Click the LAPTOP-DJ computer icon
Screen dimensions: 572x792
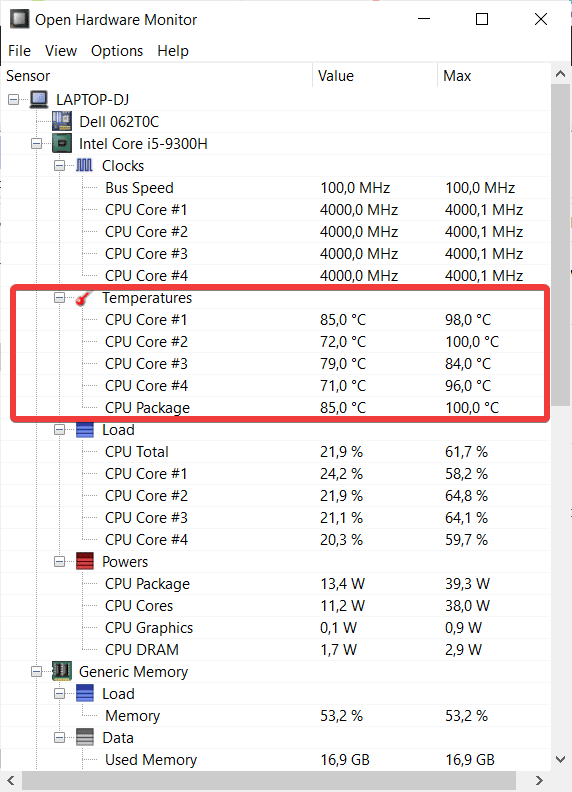click(39, 100)
